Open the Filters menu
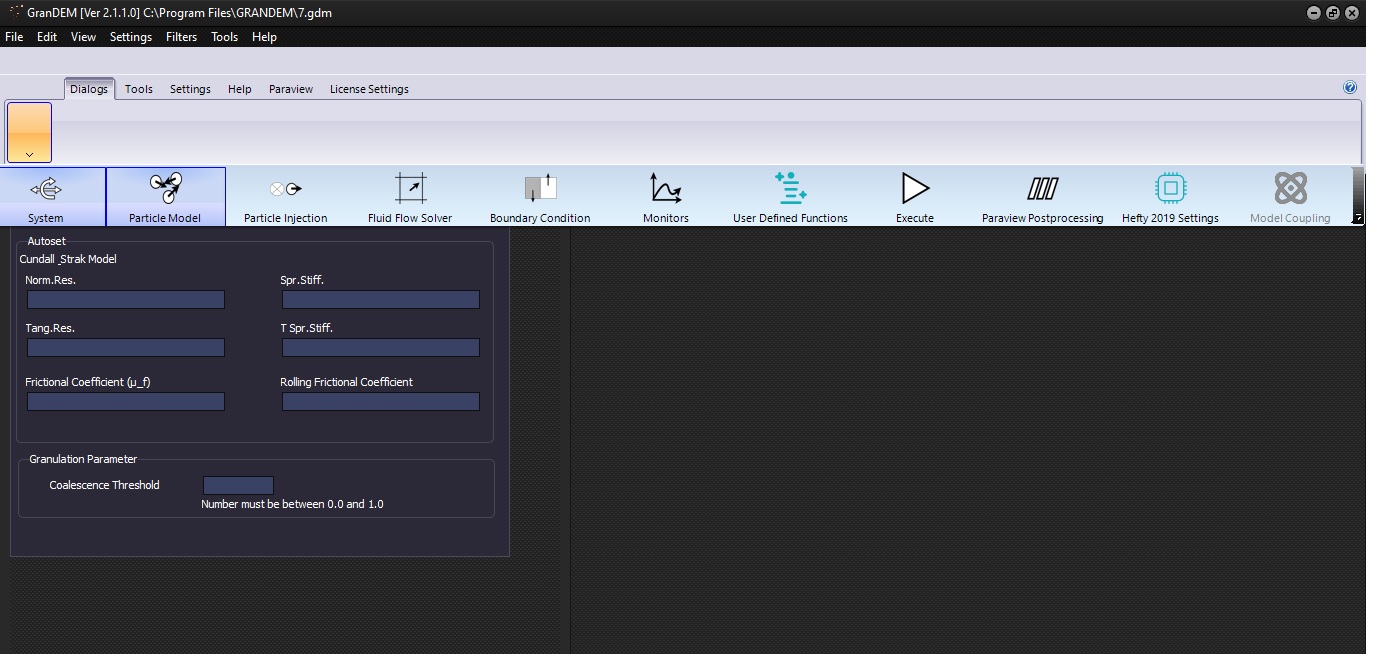Screen dimensions: 1374x654 pyautogui.click(x=181, y=37)
